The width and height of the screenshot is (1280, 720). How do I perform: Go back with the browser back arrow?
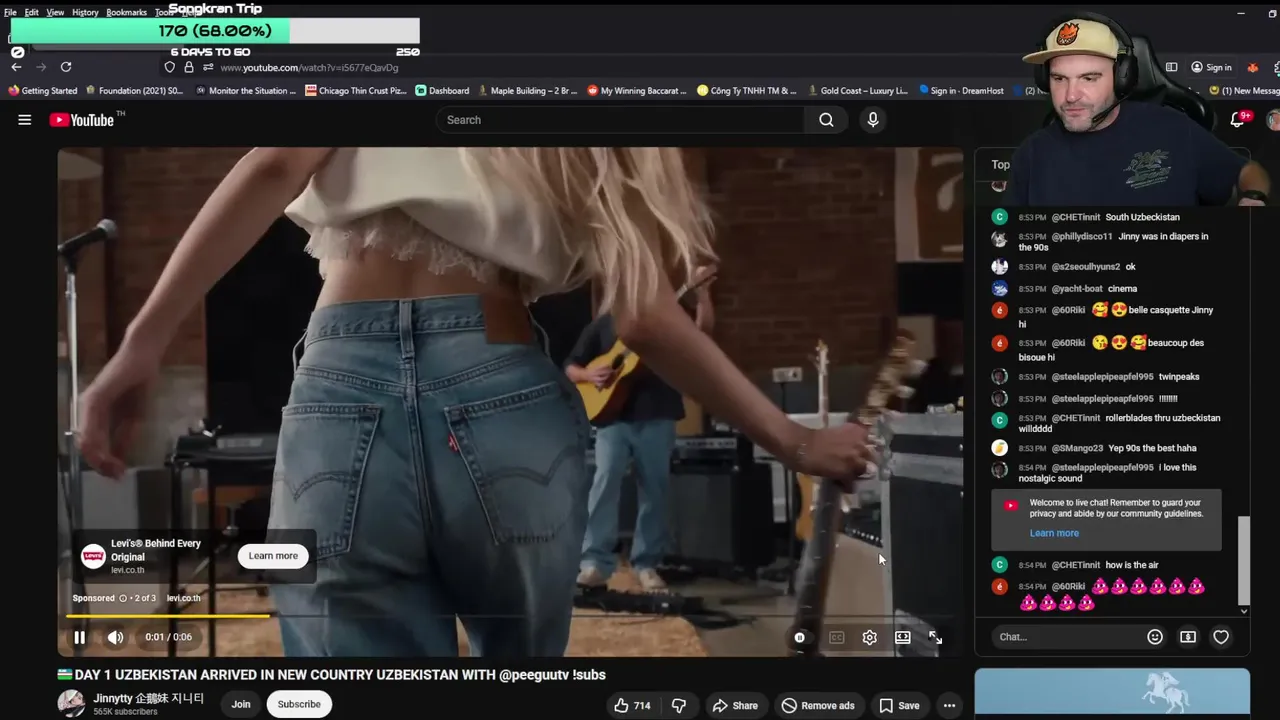coord(16,67)
